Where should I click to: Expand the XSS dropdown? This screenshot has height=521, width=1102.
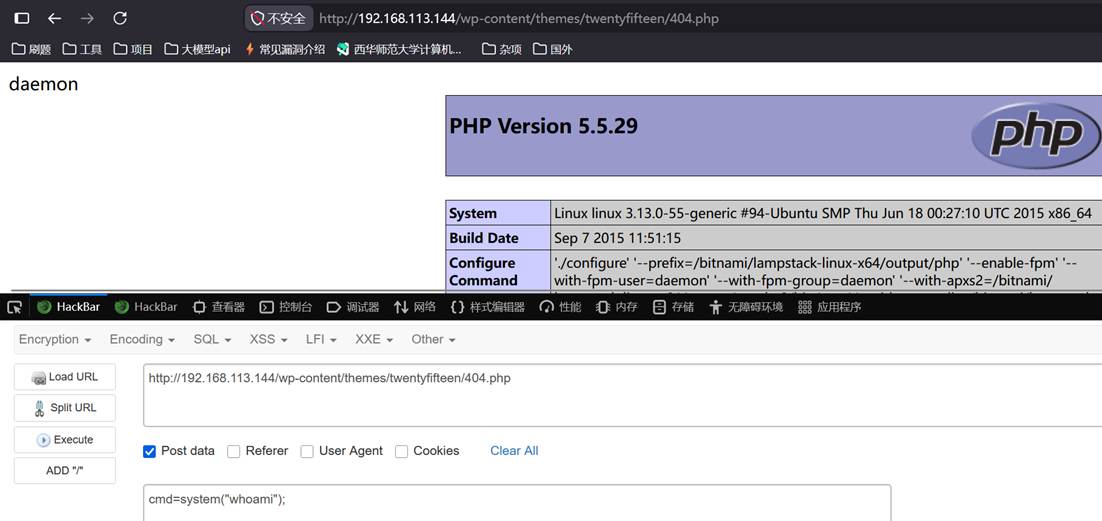(x=268, y=340)
